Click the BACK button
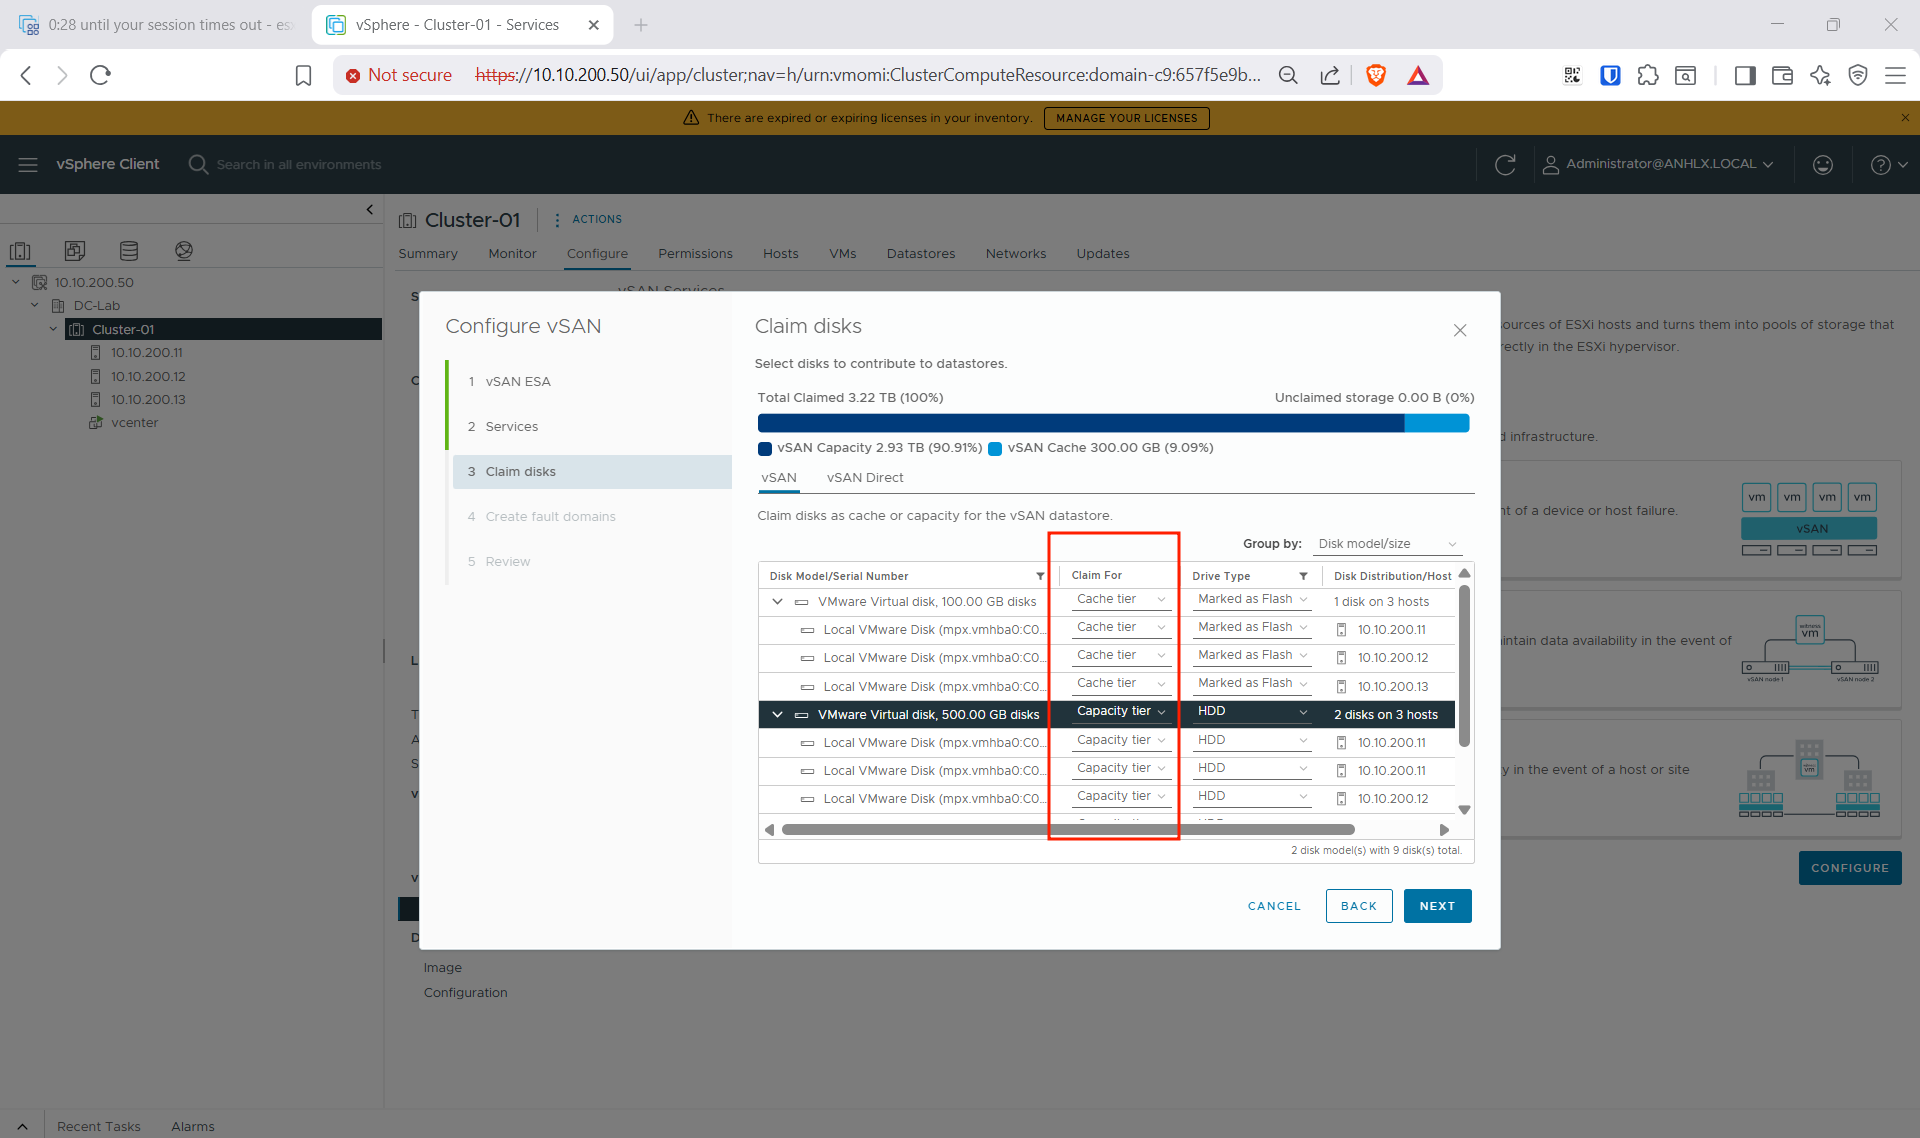Image resolution: width=1920 pixels, height=1138 pixels. click(x=1359, y=906)
